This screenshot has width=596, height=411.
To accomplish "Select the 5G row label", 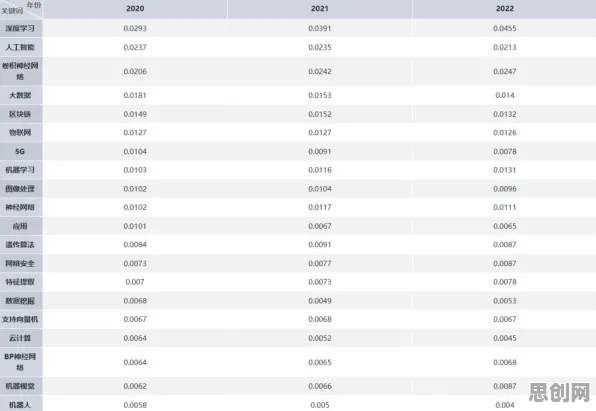I will (20, 151).
